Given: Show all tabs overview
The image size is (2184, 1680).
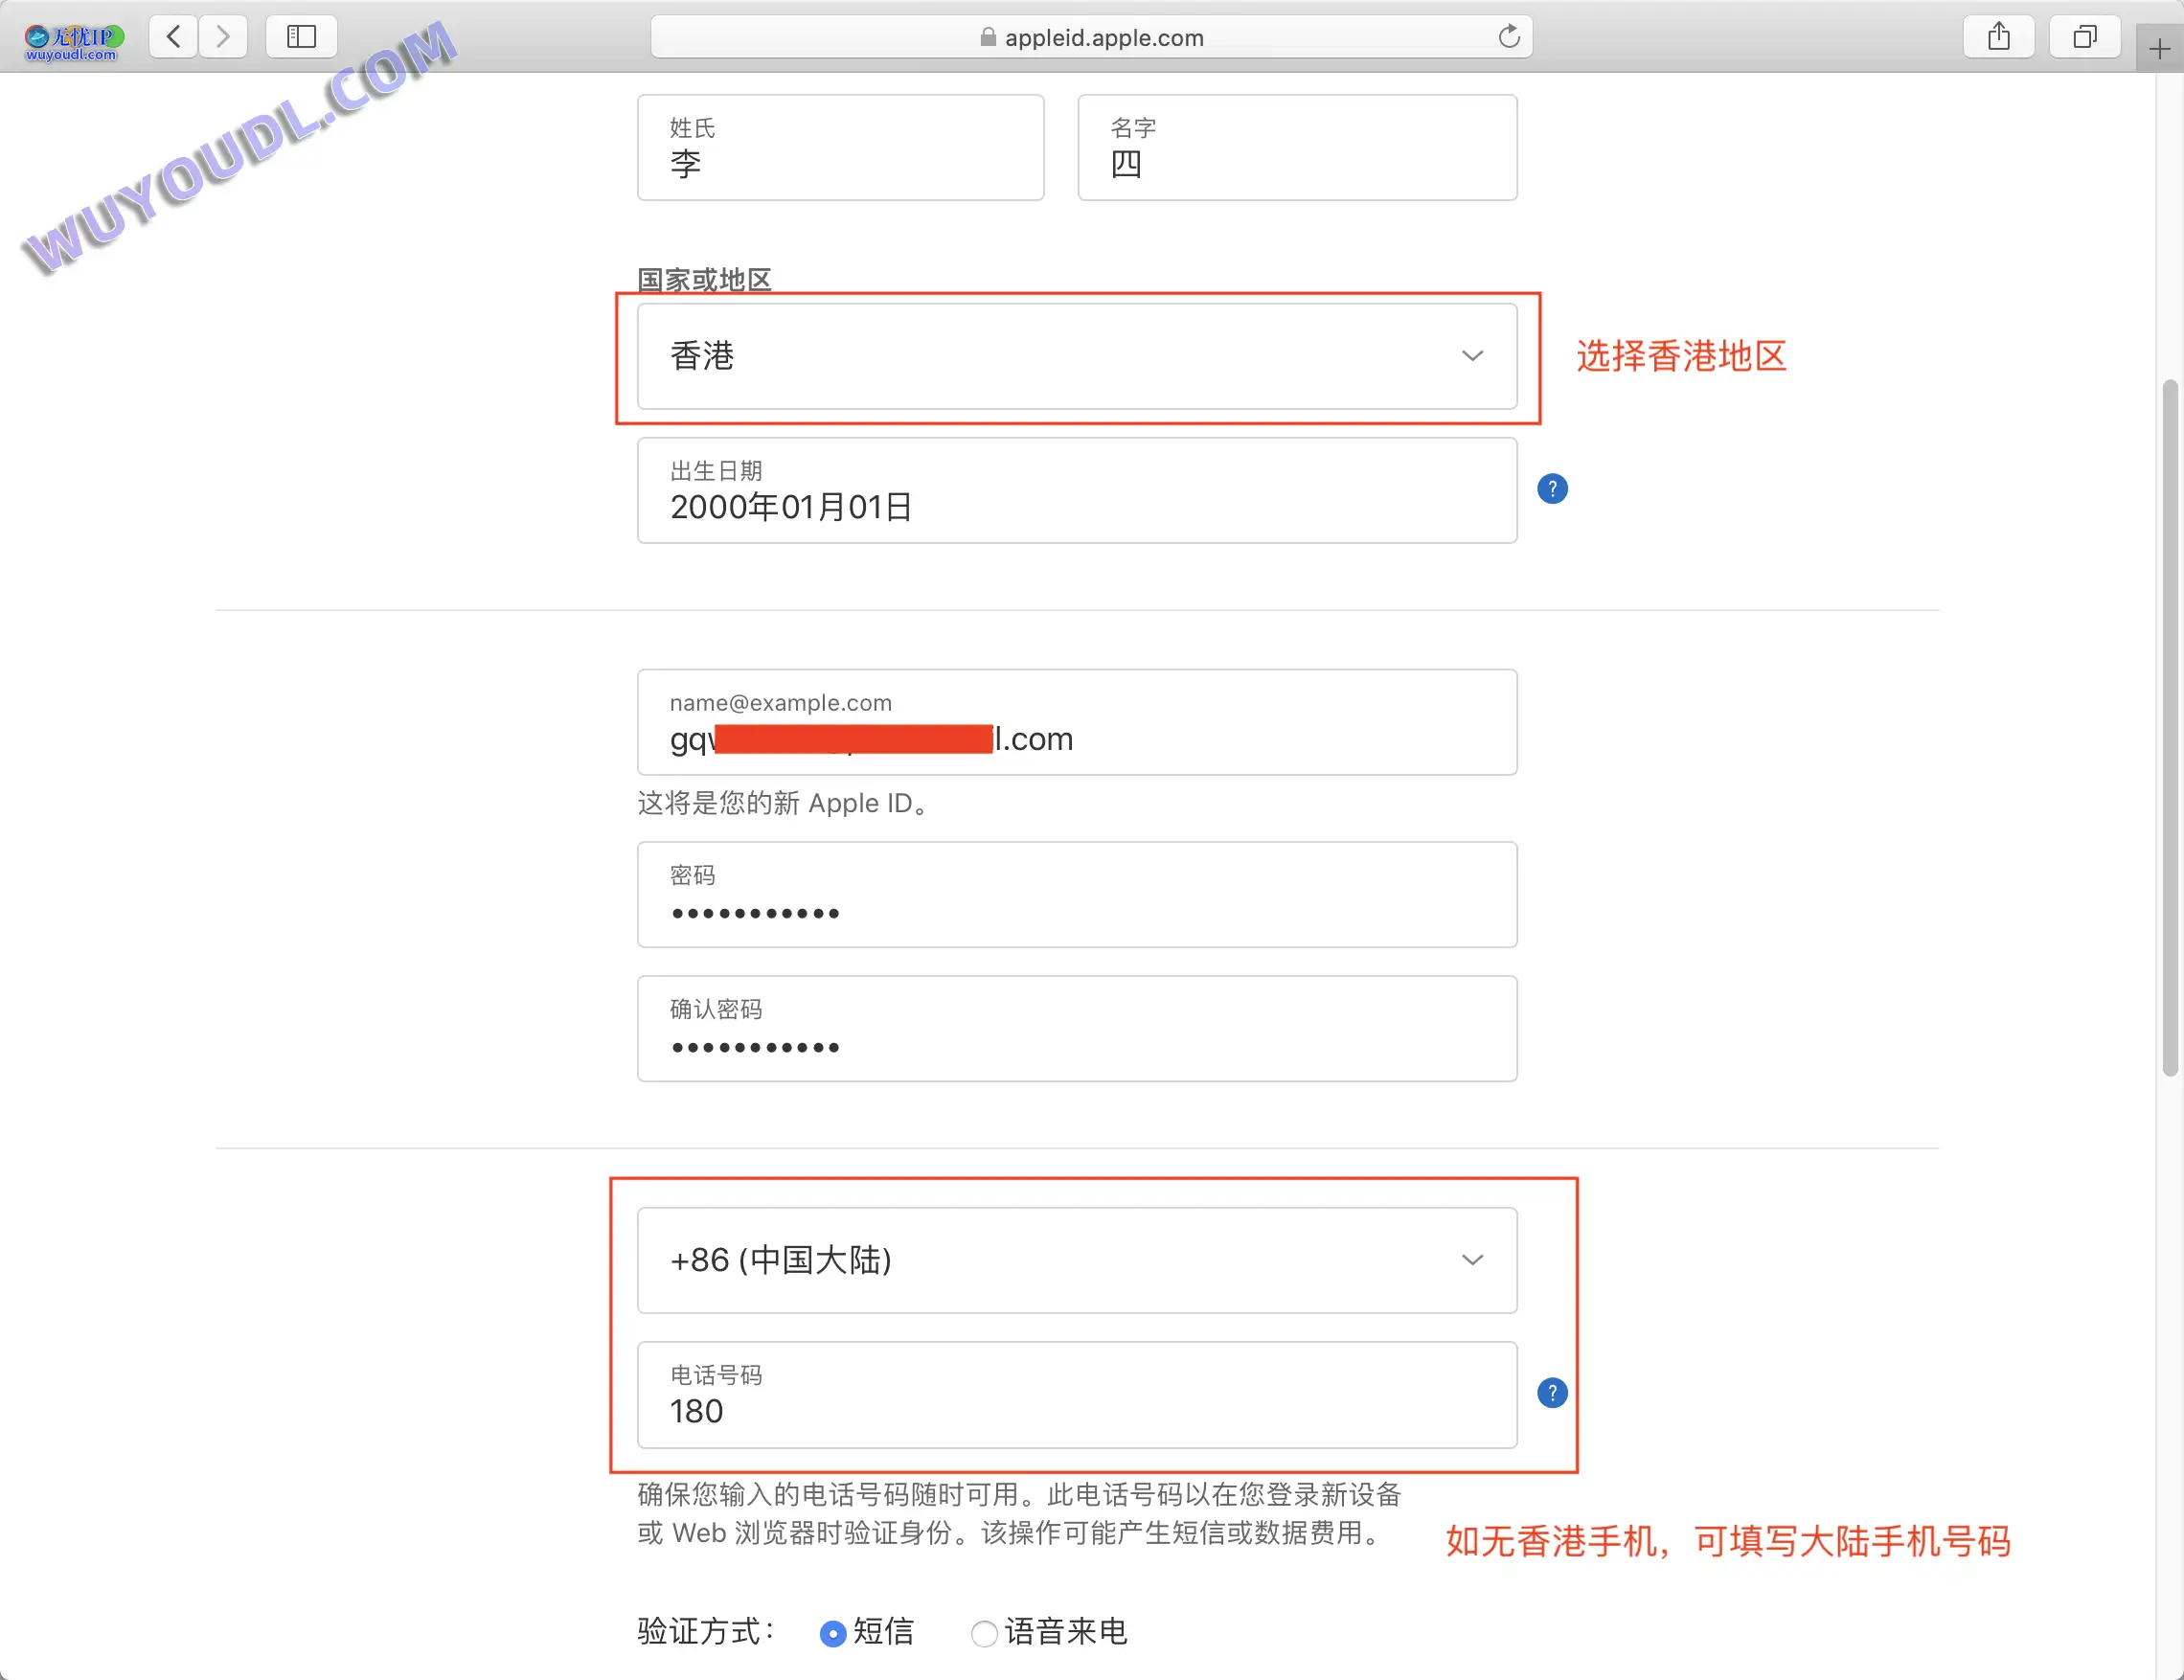Looking at the screenshot, I should (x=2084, y=37).
